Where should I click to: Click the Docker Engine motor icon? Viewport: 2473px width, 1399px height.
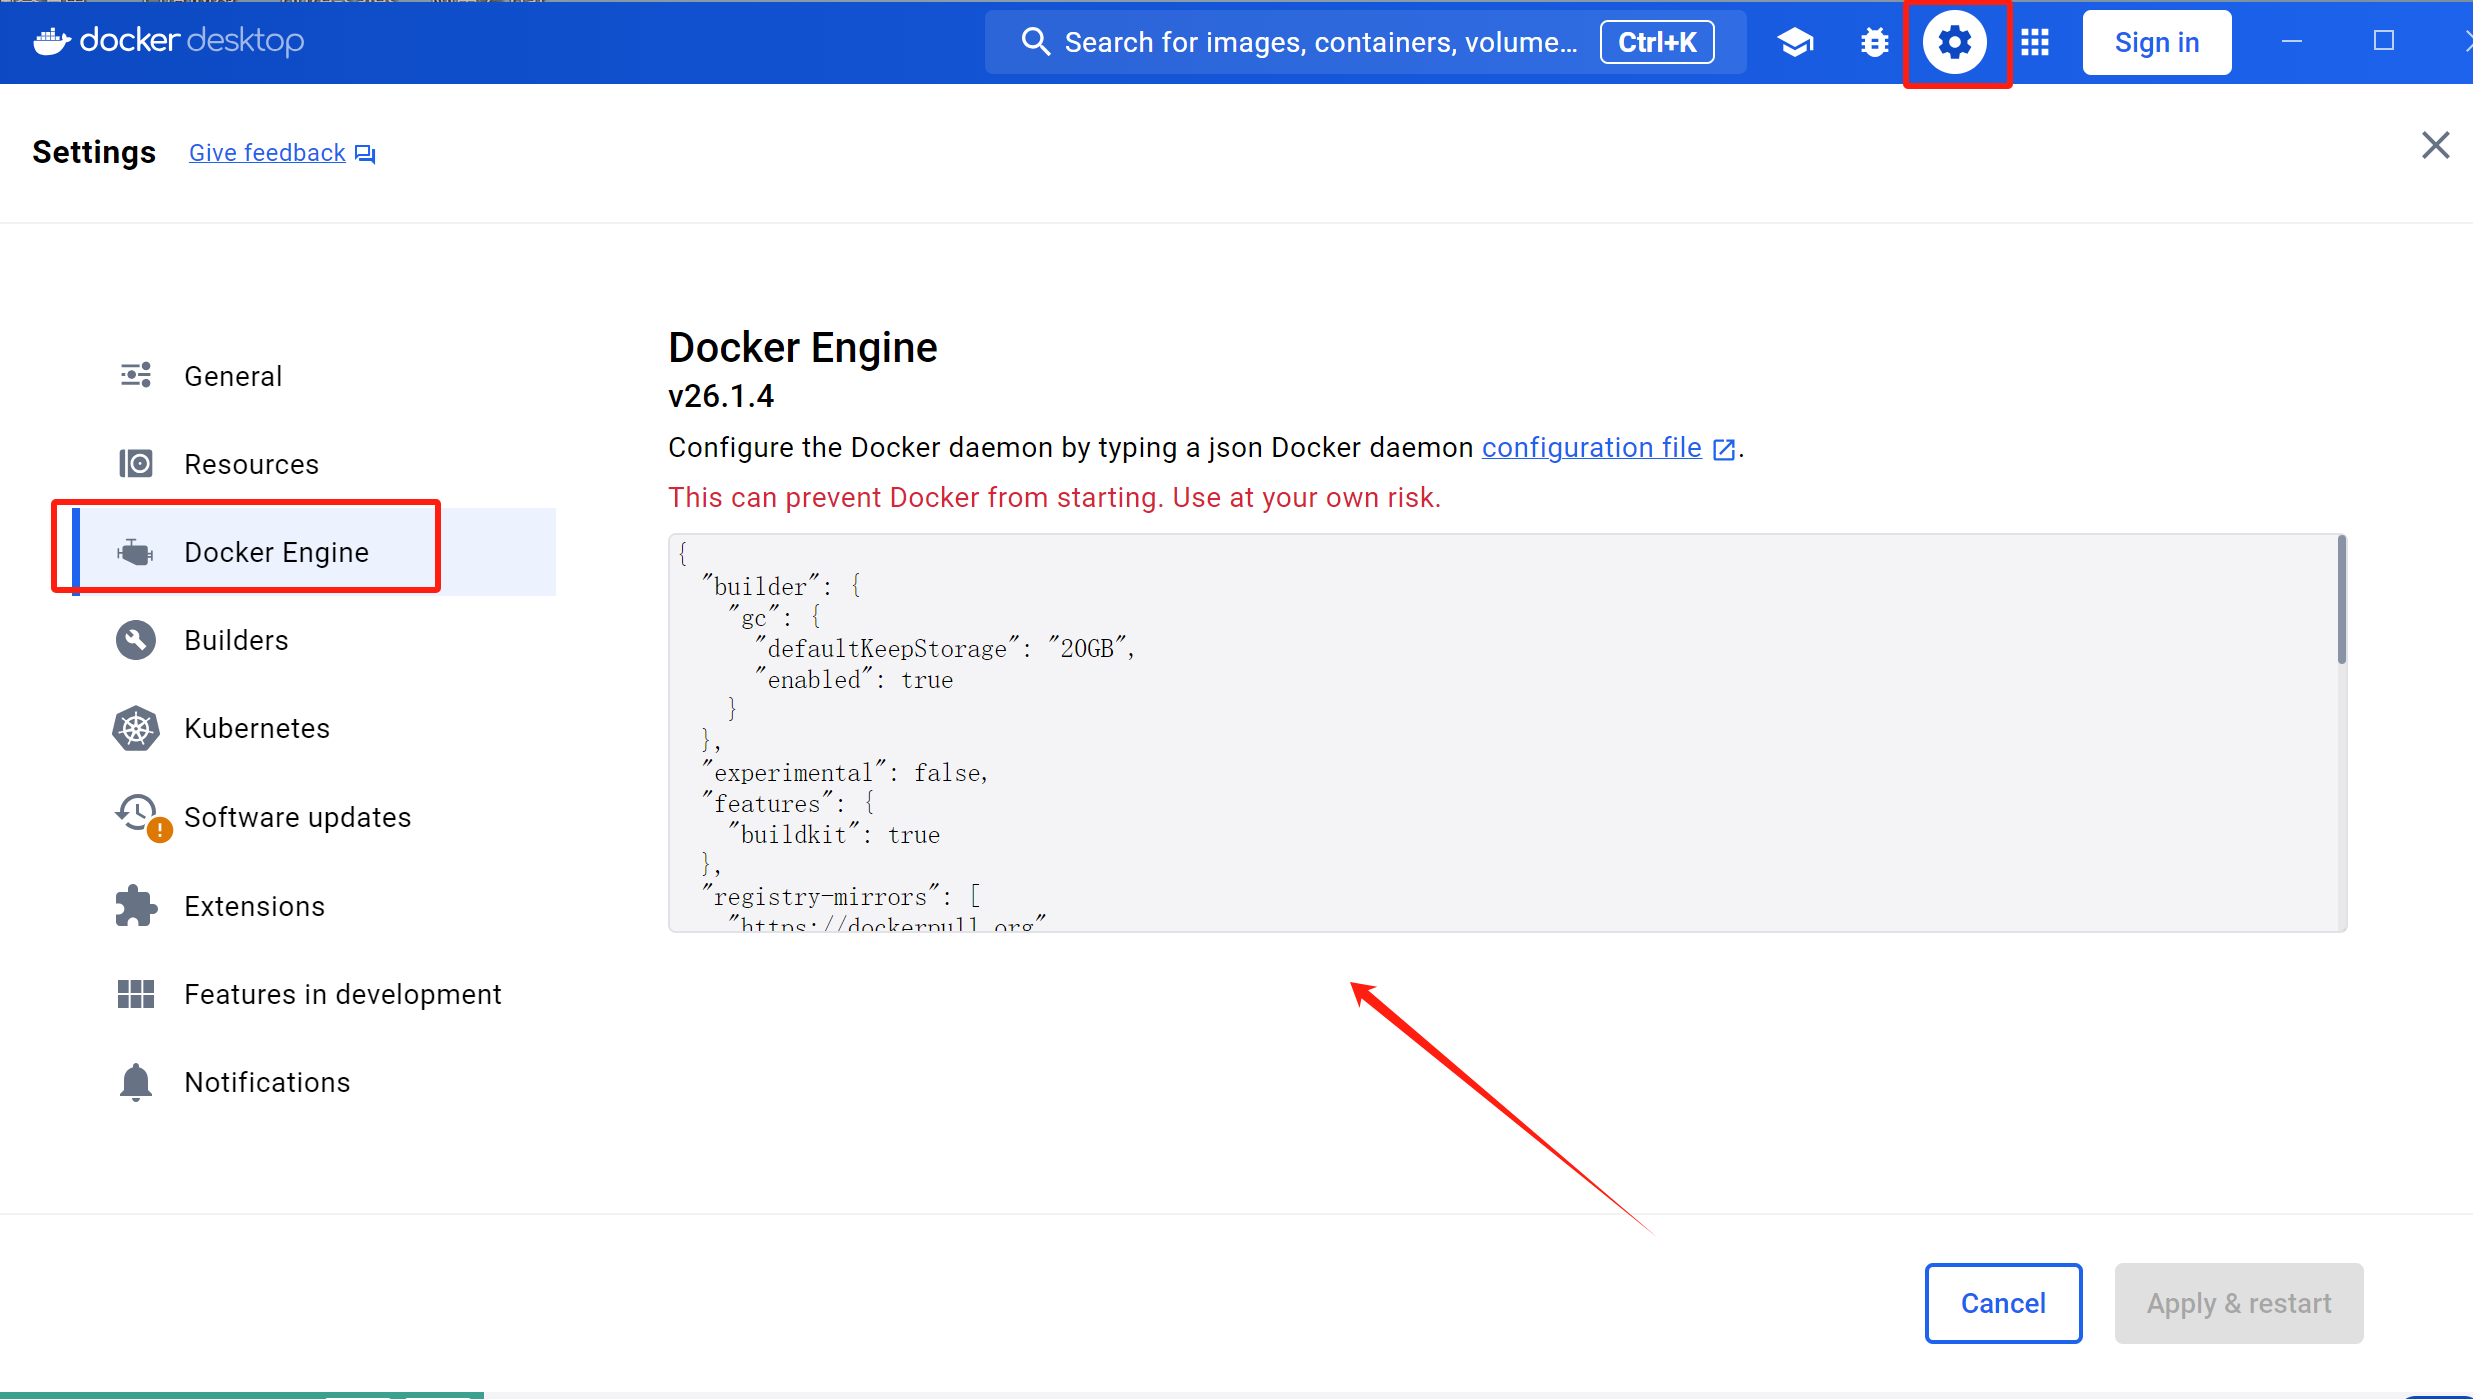[x=136, y=552]
